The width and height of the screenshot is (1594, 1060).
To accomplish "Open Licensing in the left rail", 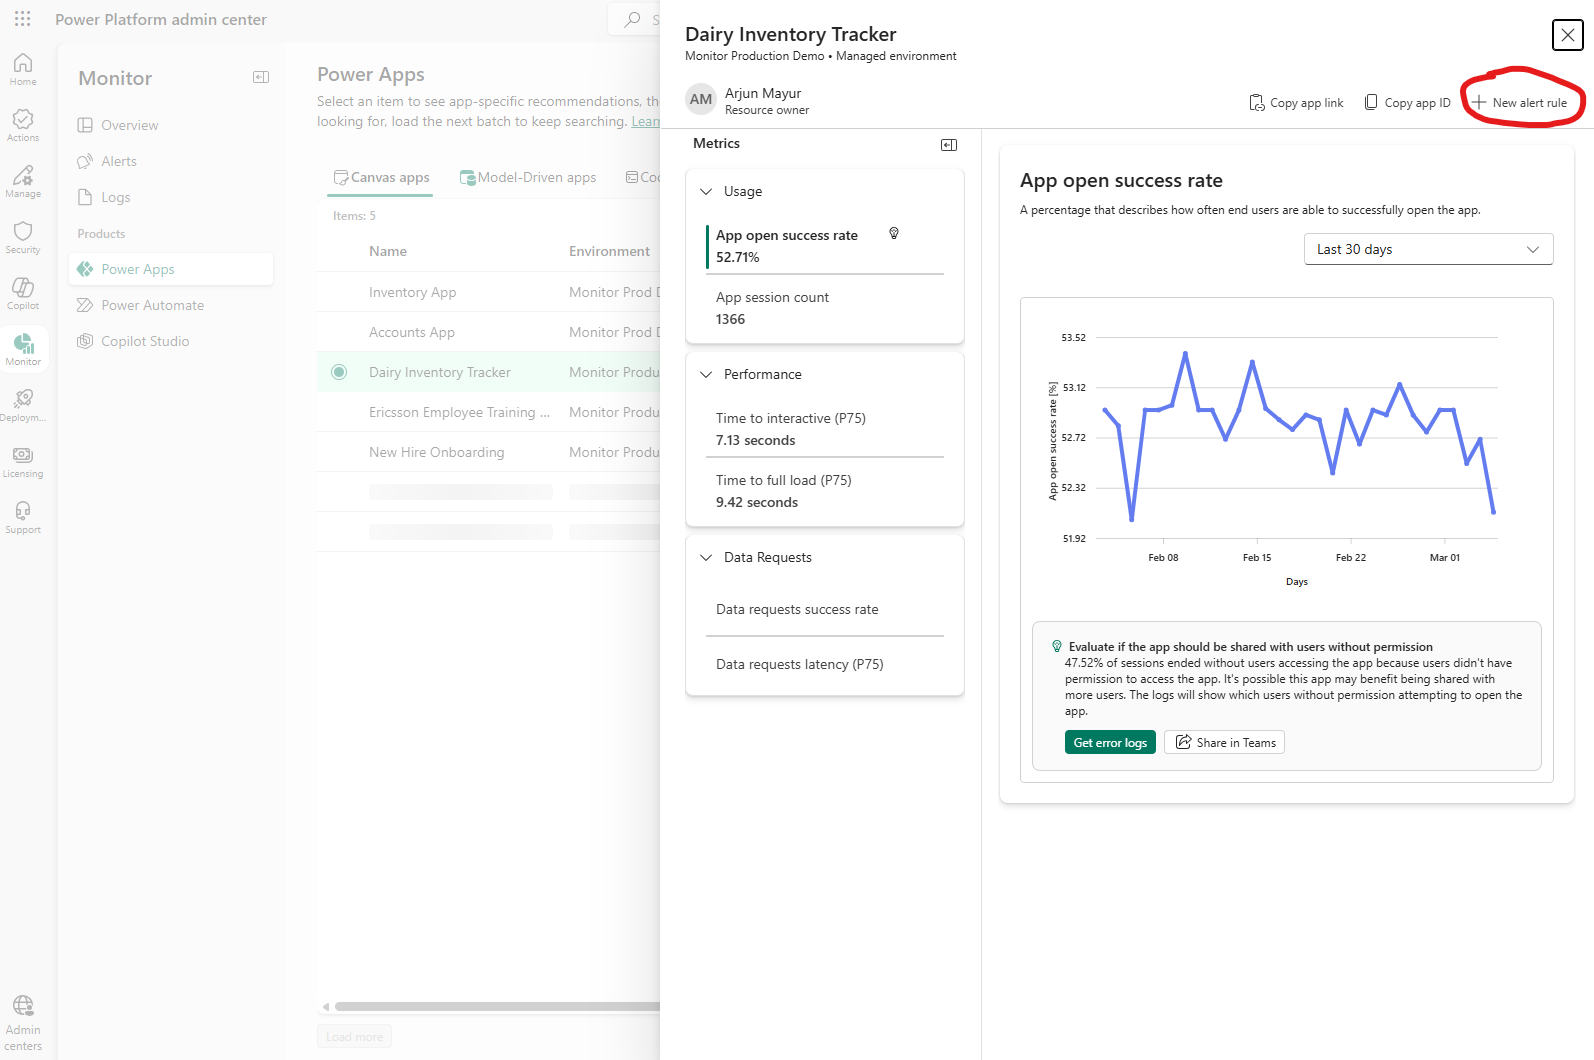I will pos(23,461).
